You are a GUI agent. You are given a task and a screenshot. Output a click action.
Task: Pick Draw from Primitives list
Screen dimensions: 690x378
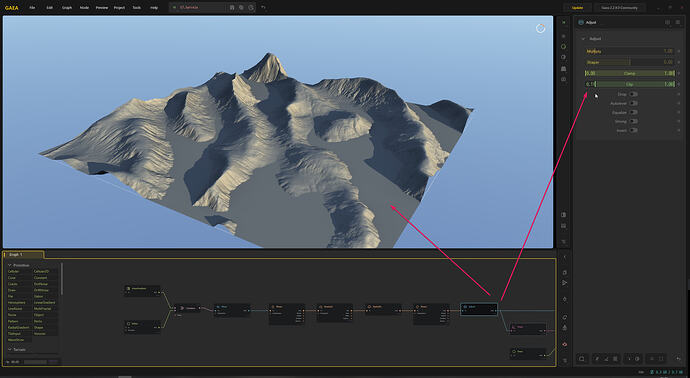[x=12, y=290]
